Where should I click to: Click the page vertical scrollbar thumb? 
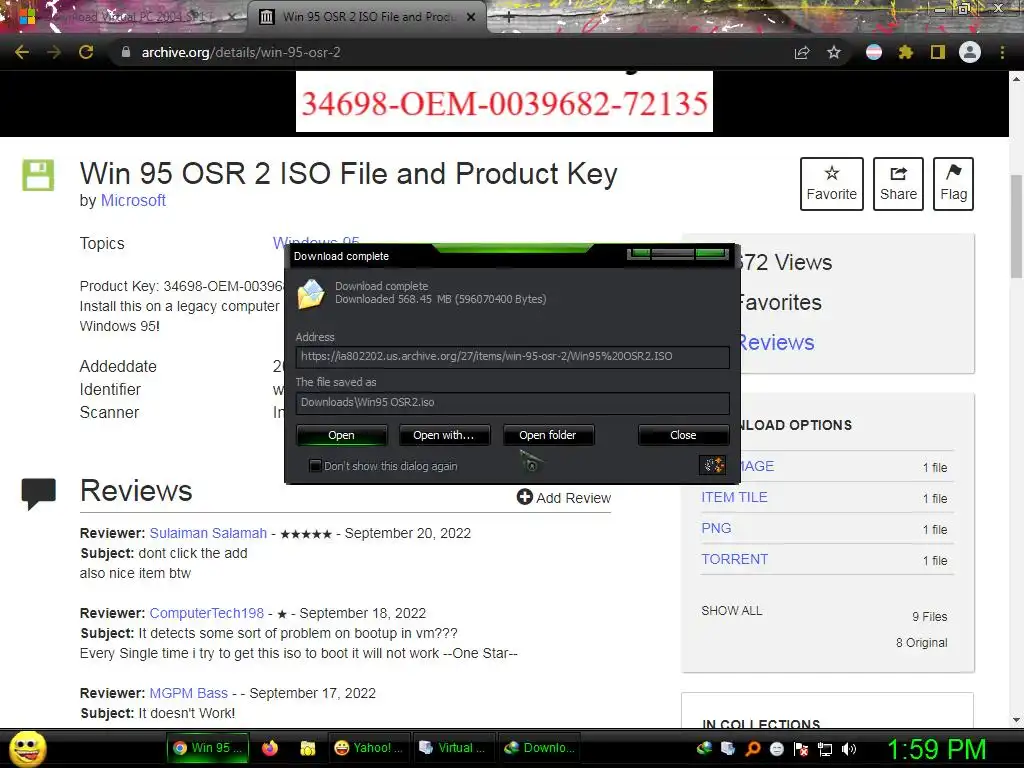click(1016, 227)
